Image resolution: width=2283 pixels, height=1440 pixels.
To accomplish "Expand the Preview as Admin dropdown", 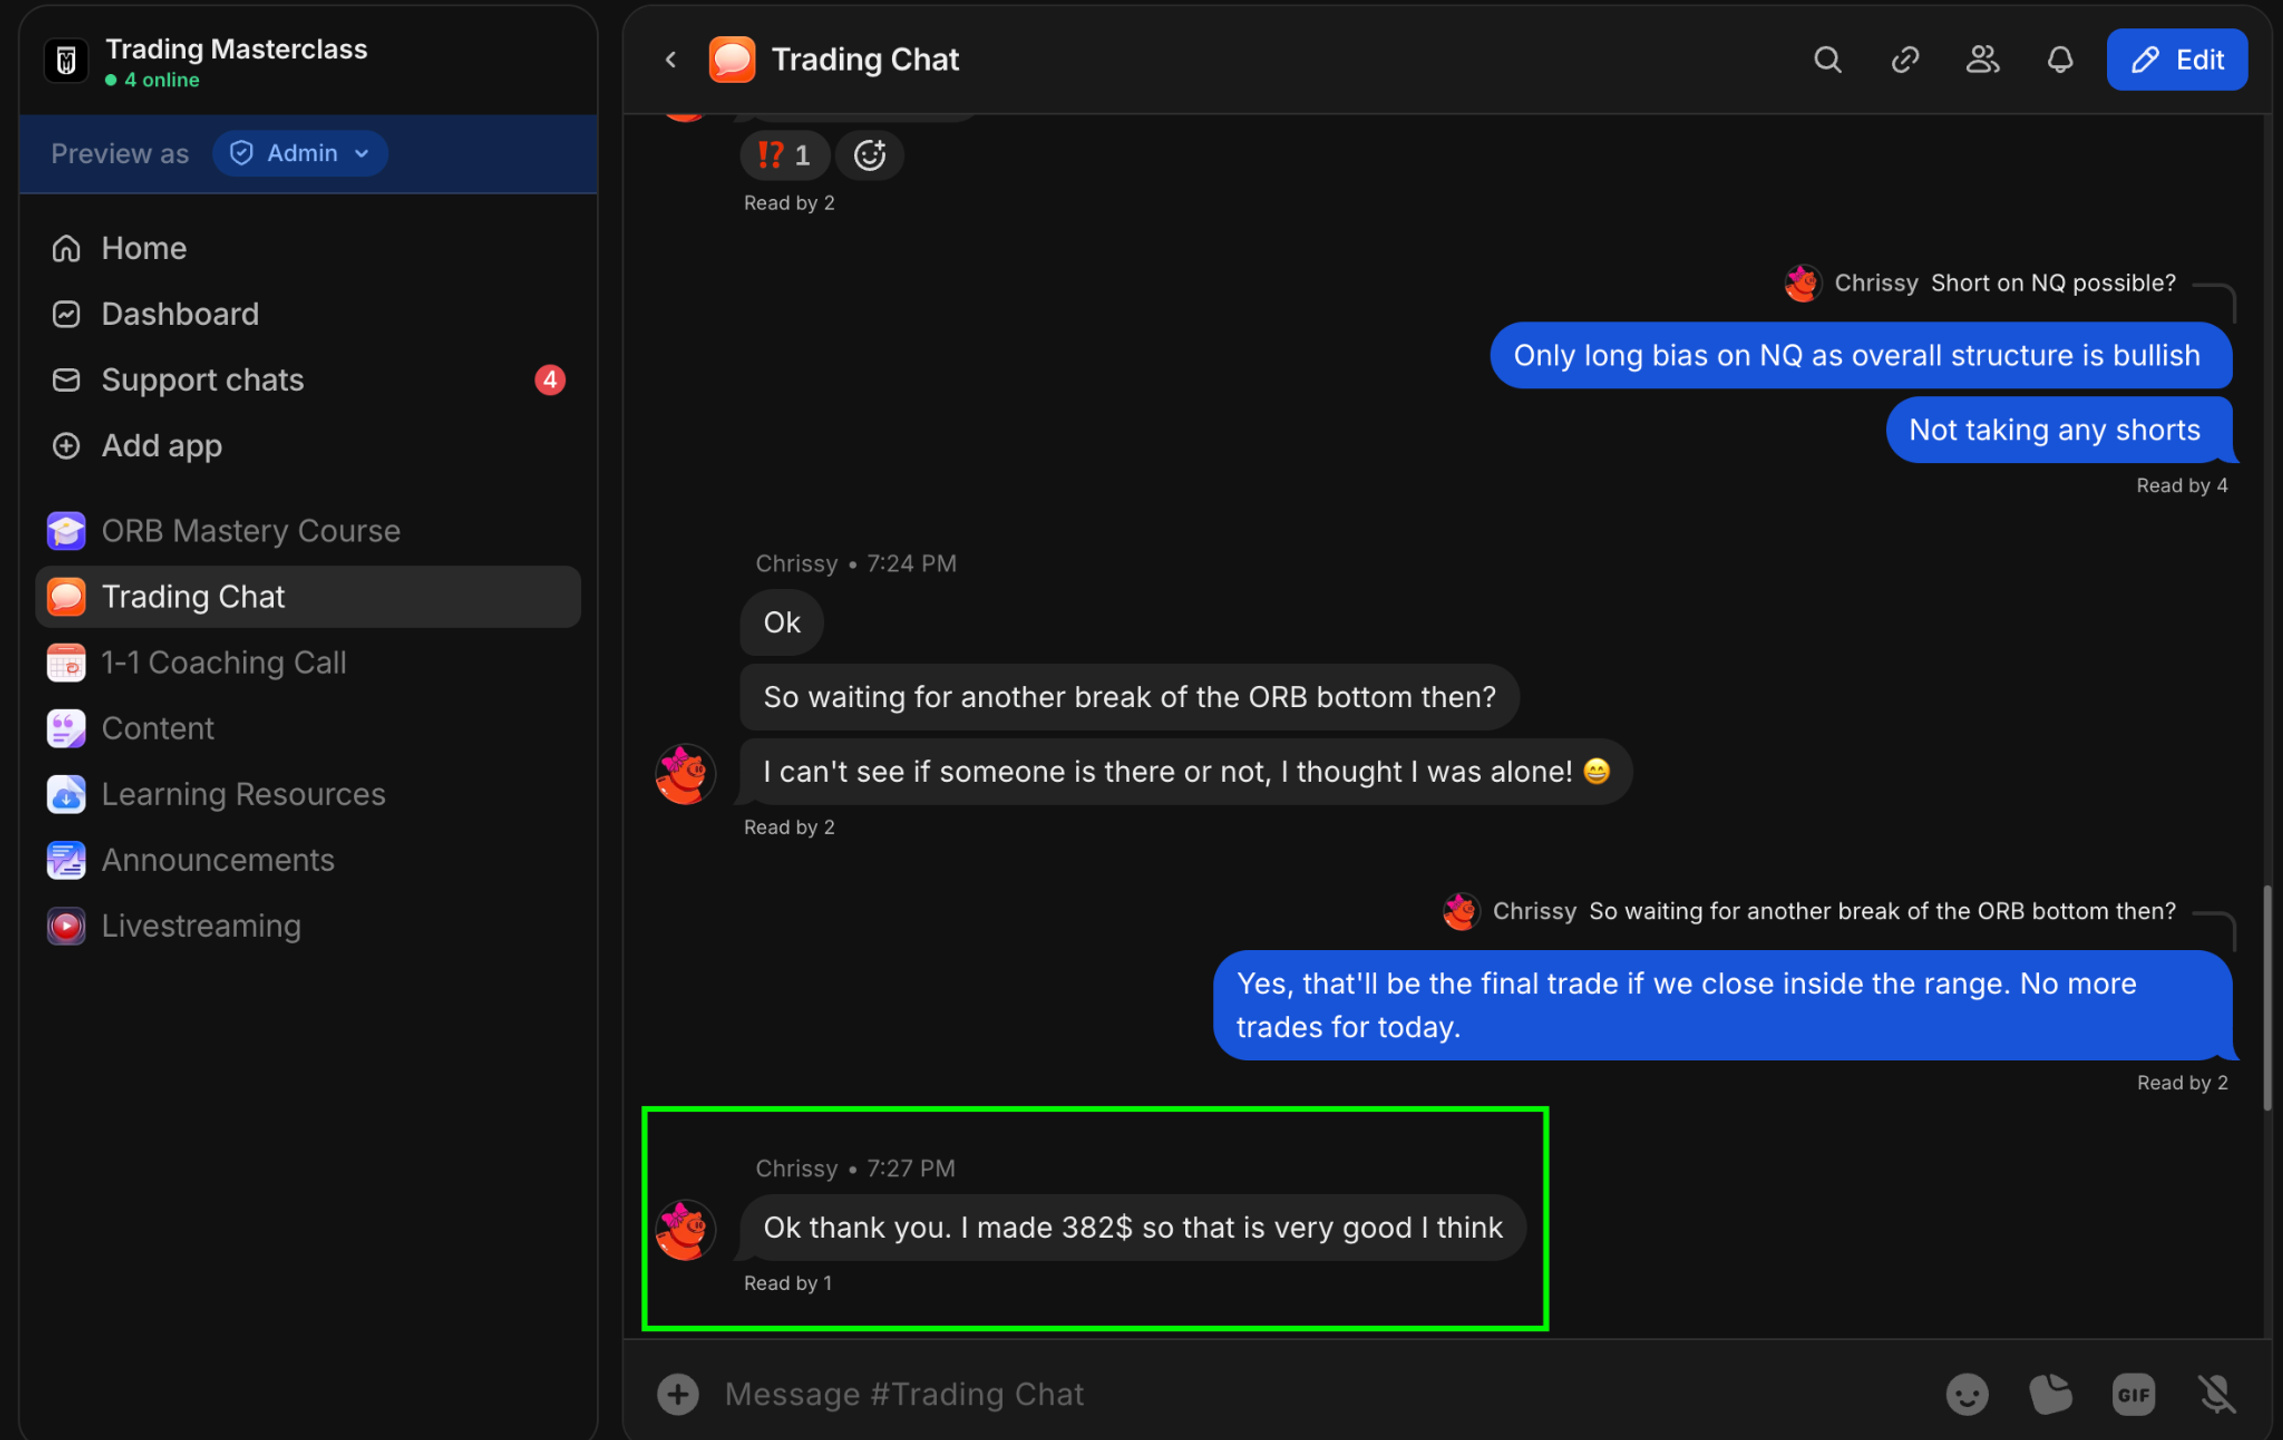I will point(300,153).
